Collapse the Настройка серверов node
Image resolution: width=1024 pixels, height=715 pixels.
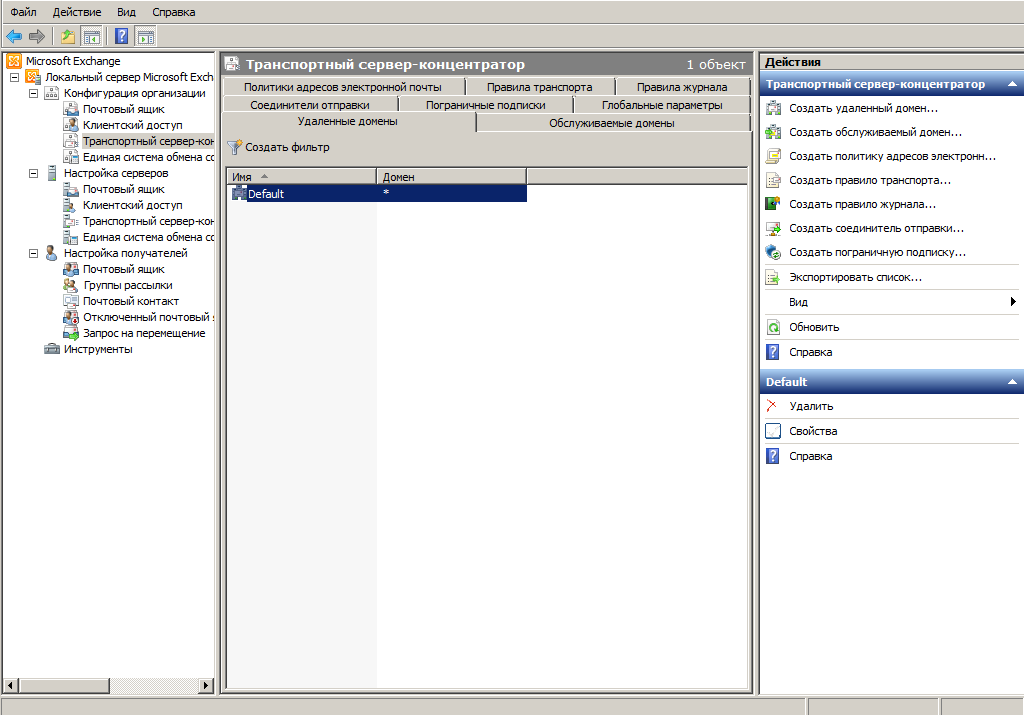point(33,173)
